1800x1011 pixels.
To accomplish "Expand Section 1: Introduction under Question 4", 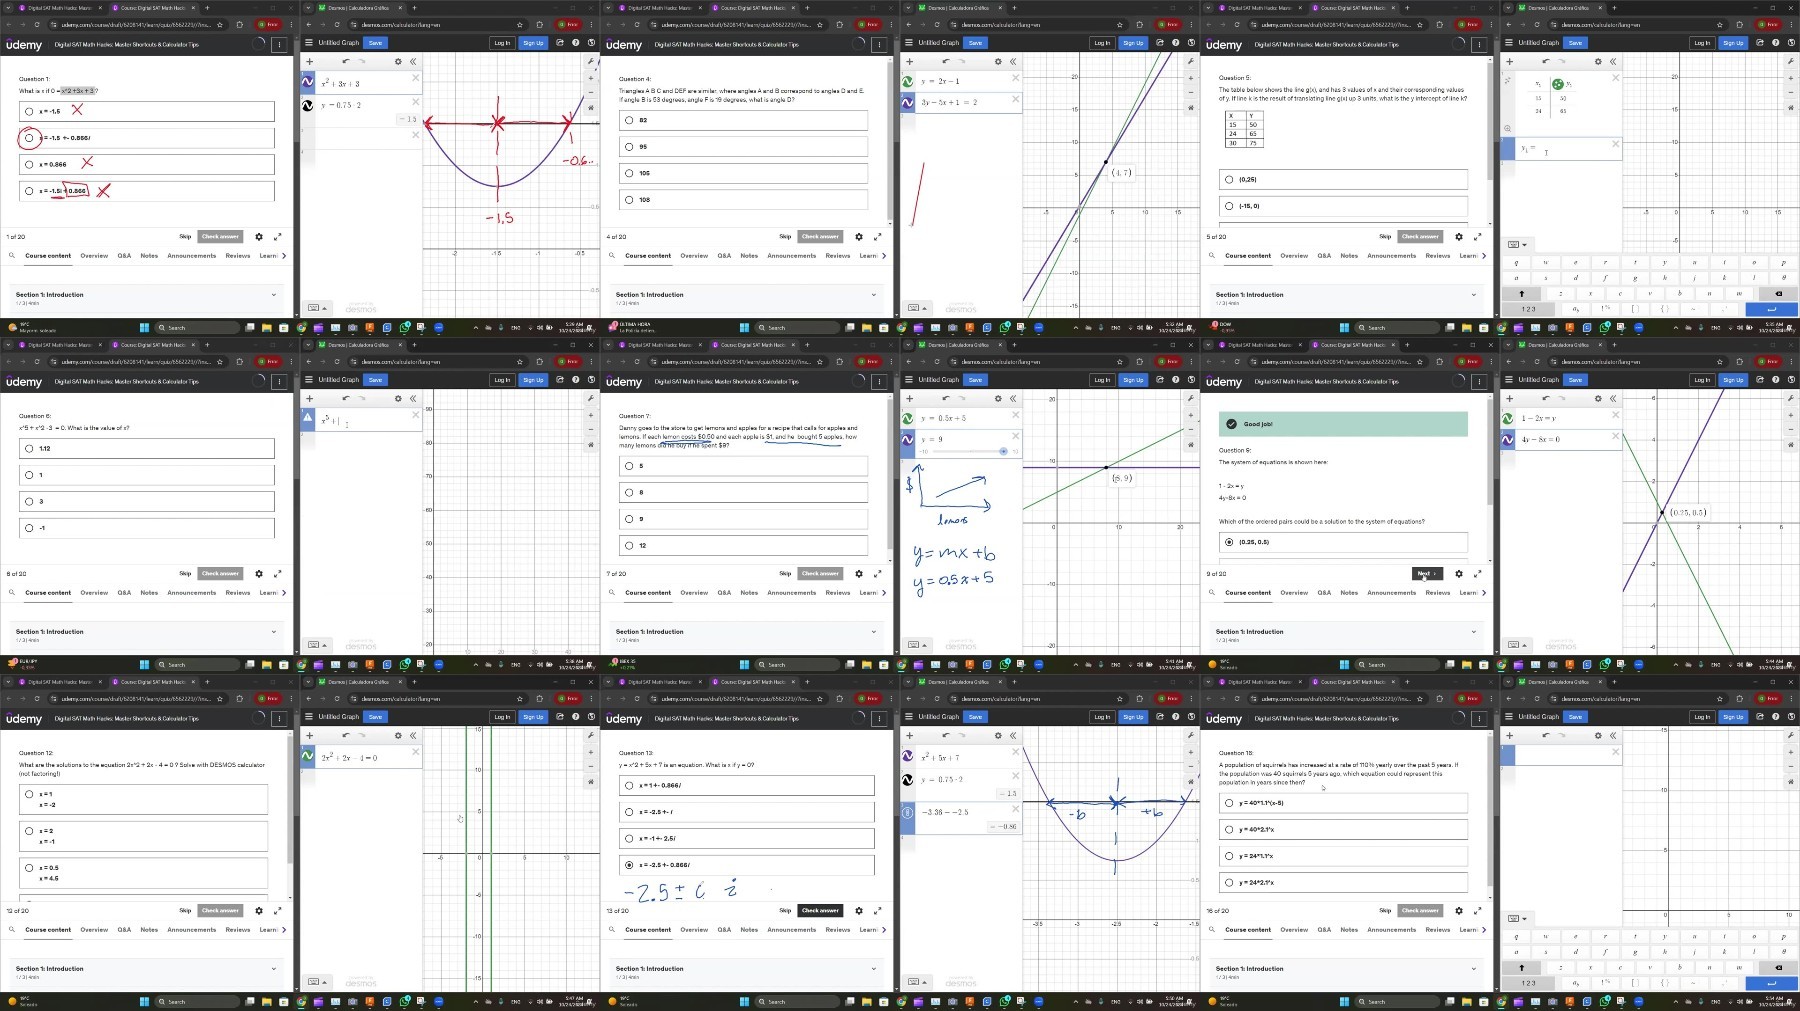I will [746, 298].
